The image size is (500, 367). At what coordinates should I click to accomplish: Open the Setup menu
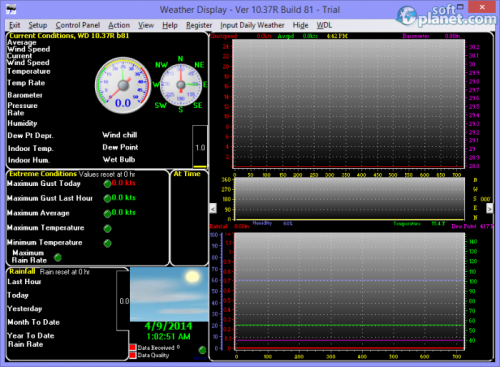click(38, 25)
